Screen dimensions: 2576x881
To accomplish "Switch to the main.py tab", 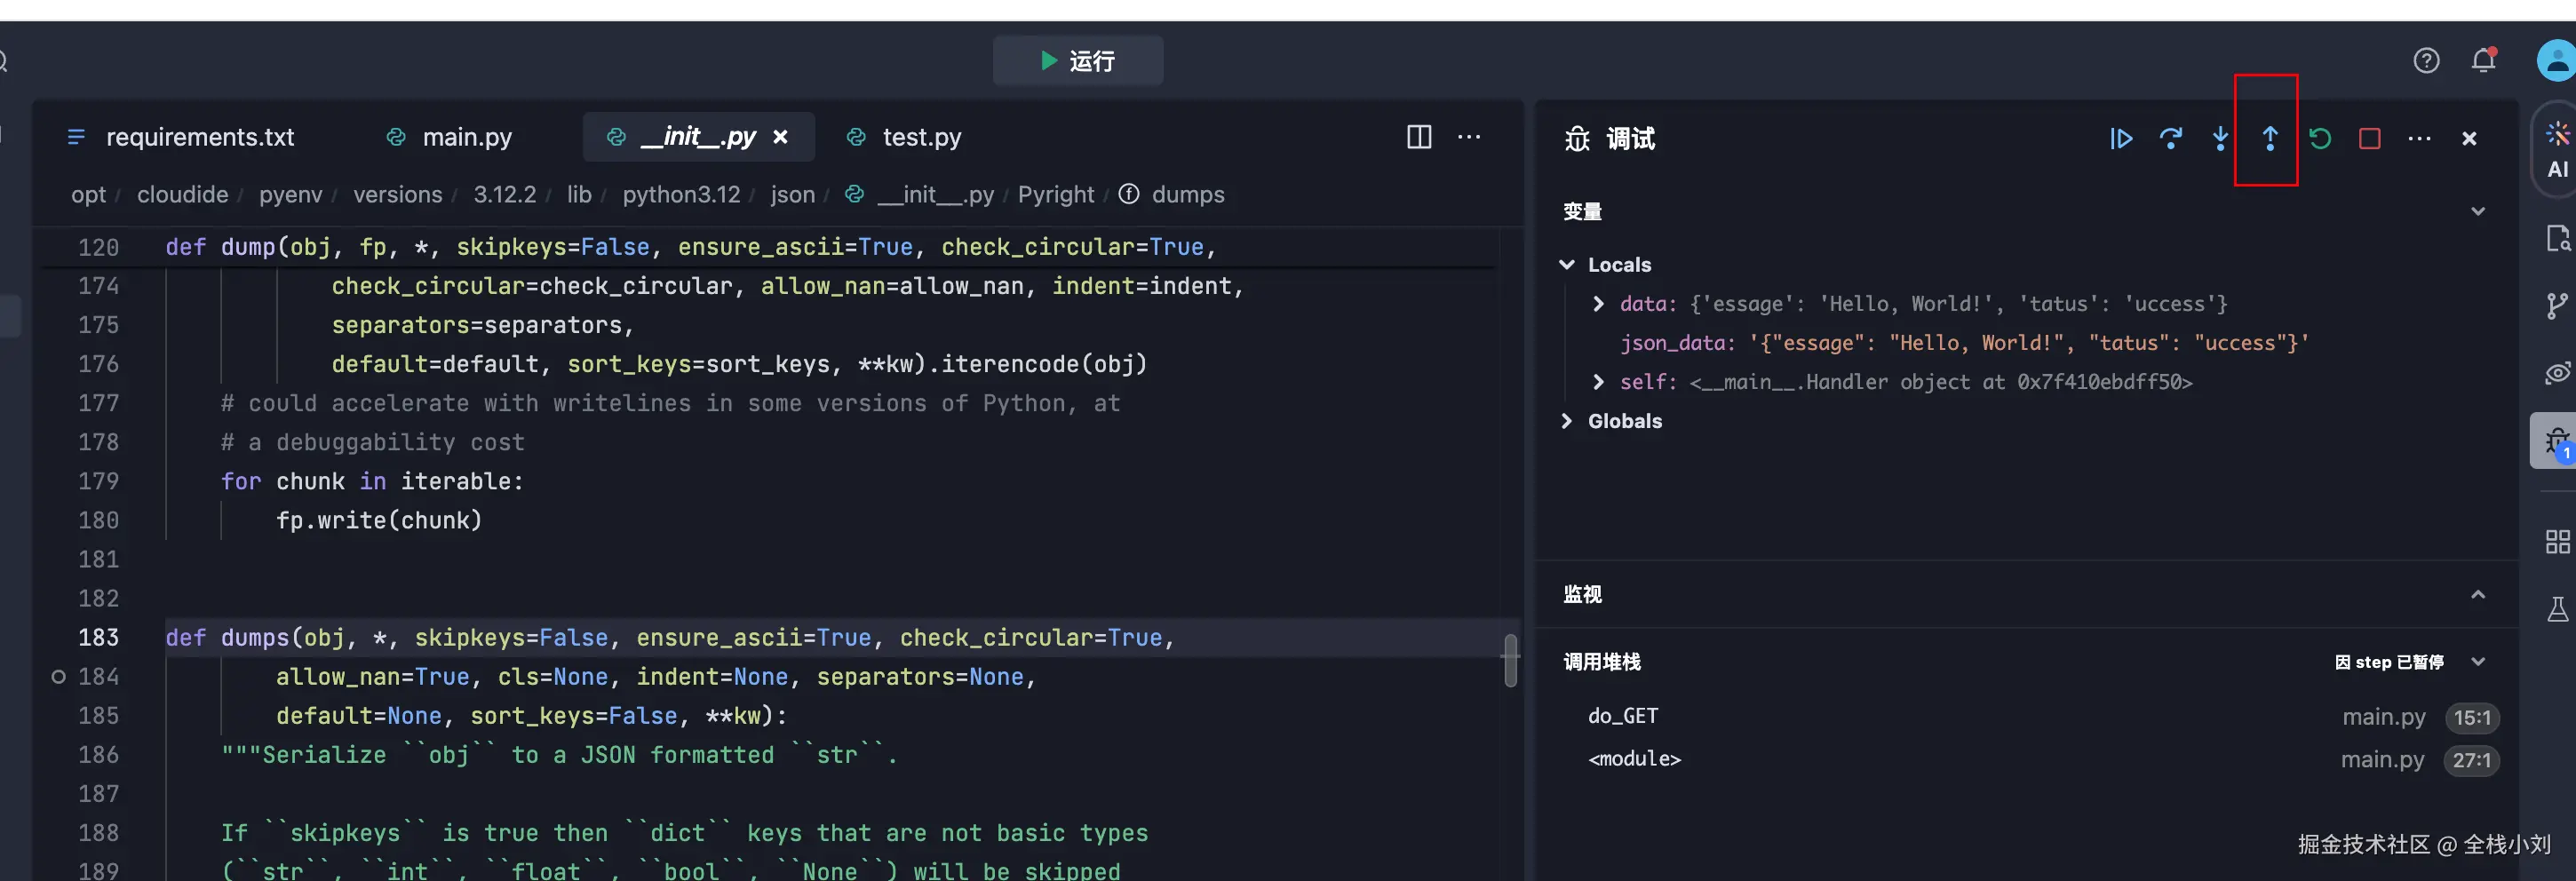I will coord(449,137).
